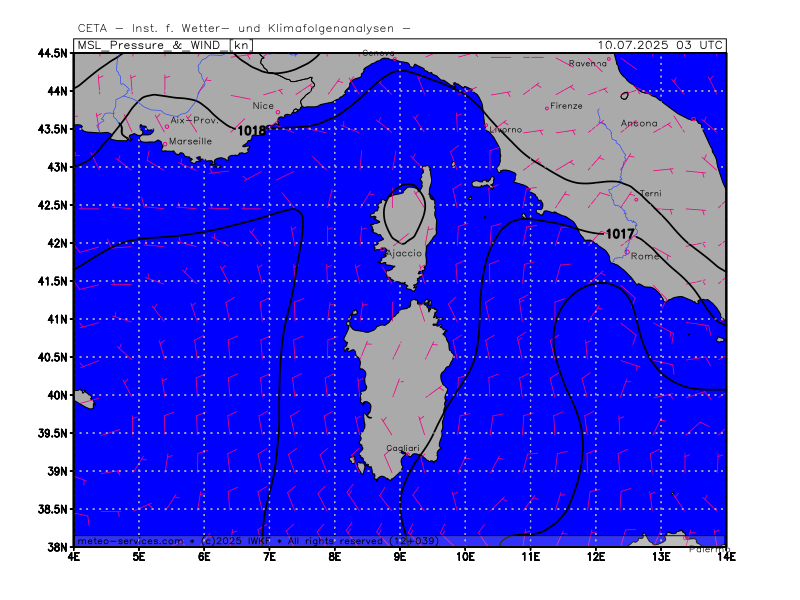Image resolution: width=800 pixels, height=600 pixels.
Task: Click the 14E longitude axis label
Action: [x=727, y=557]
